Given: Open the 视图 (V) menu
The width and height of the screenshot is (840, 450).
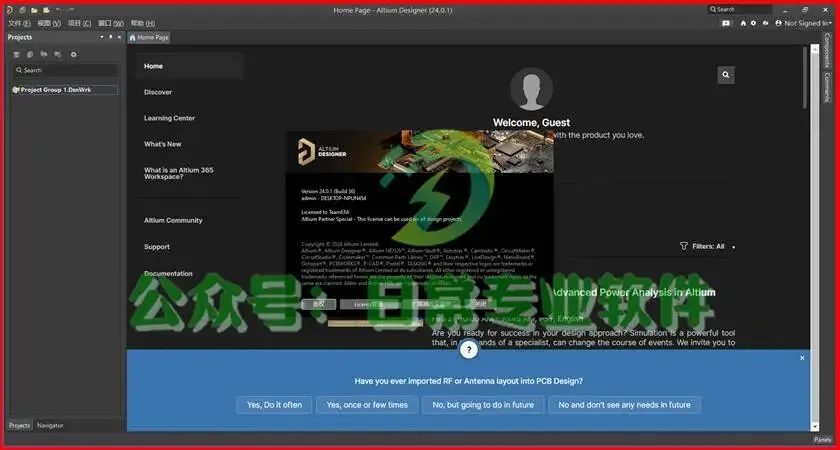Looking at the screenshot, I should pos(49,24).
